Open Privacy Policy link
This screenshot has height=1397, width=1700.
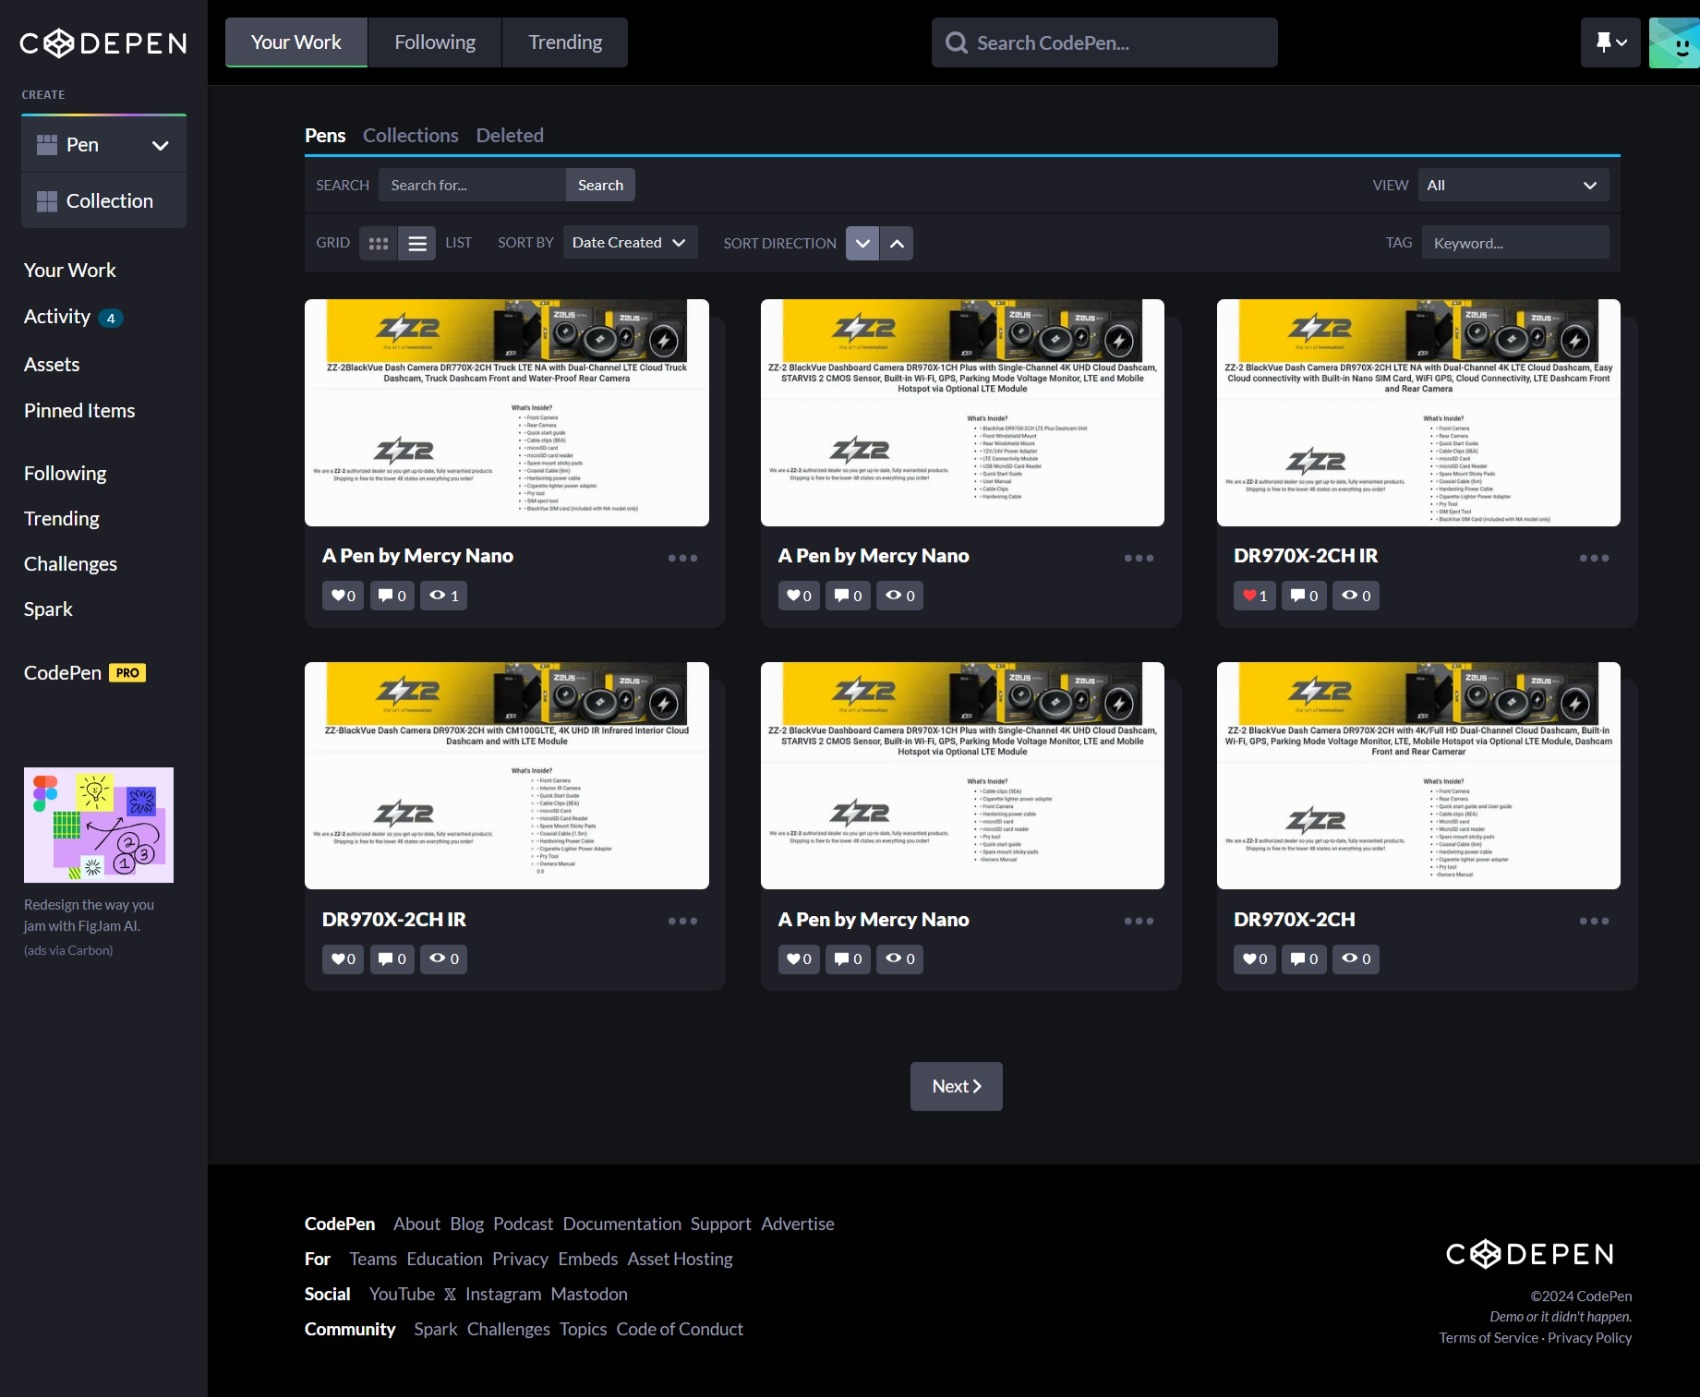click(x=1590, y=1338)
